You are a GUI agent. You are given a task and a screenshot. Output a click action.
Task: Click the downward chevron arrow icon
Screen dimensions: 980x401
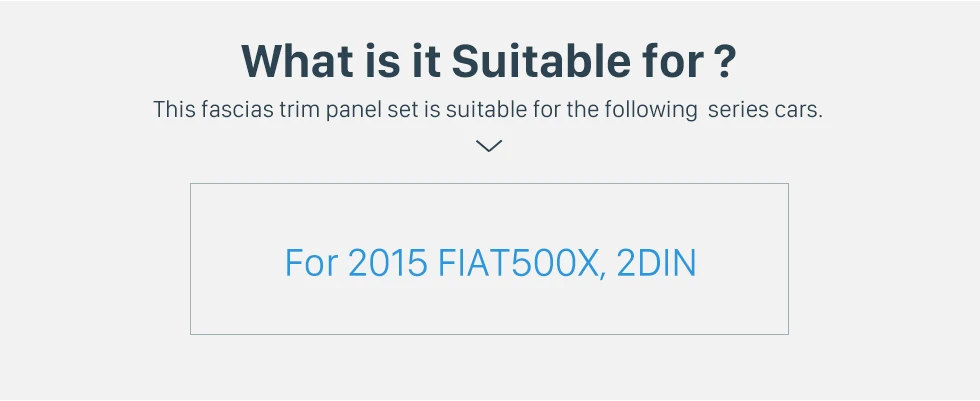[x=489, y=146]
